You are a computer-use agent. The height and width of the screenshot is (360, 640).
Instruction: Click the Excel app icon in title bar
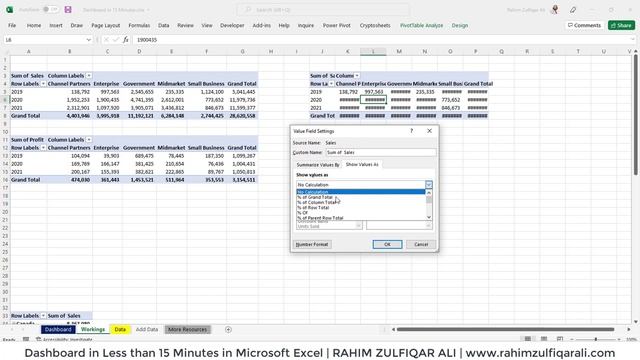9,9
